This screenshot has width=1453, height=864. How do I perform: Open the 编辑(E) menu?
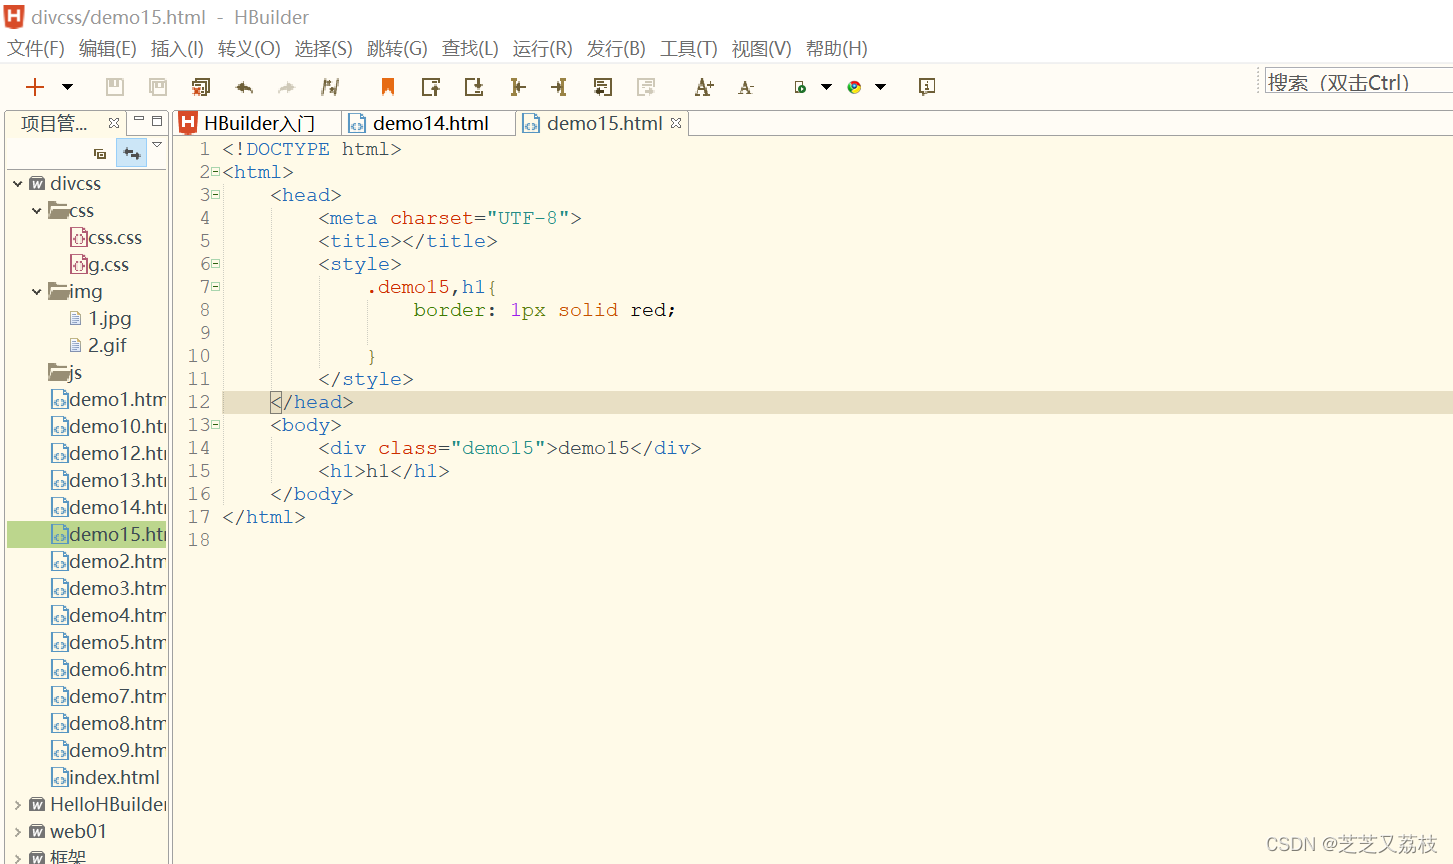tap(107, 48)
